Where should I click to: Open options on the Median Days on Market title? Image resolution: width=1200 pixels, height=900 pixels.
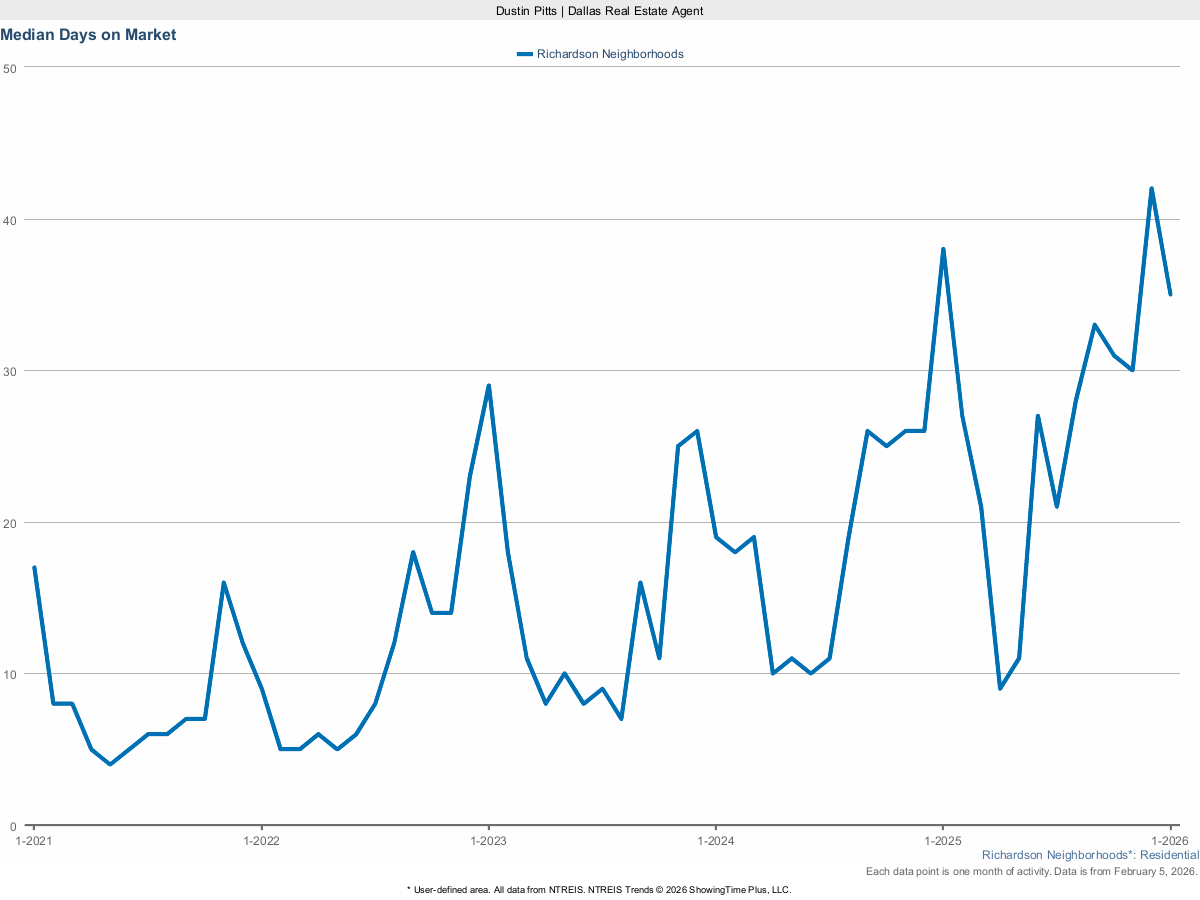(x=88, y=35)
